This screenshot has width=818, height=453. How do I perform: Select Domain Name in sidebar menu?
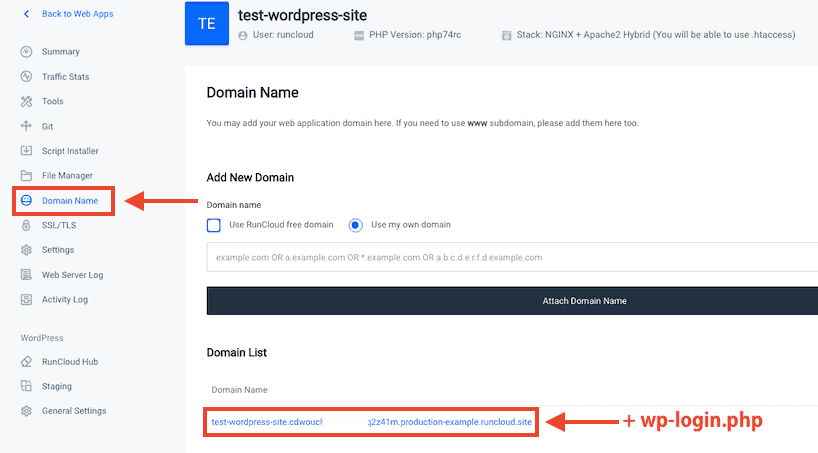click(x=69, y=201)
